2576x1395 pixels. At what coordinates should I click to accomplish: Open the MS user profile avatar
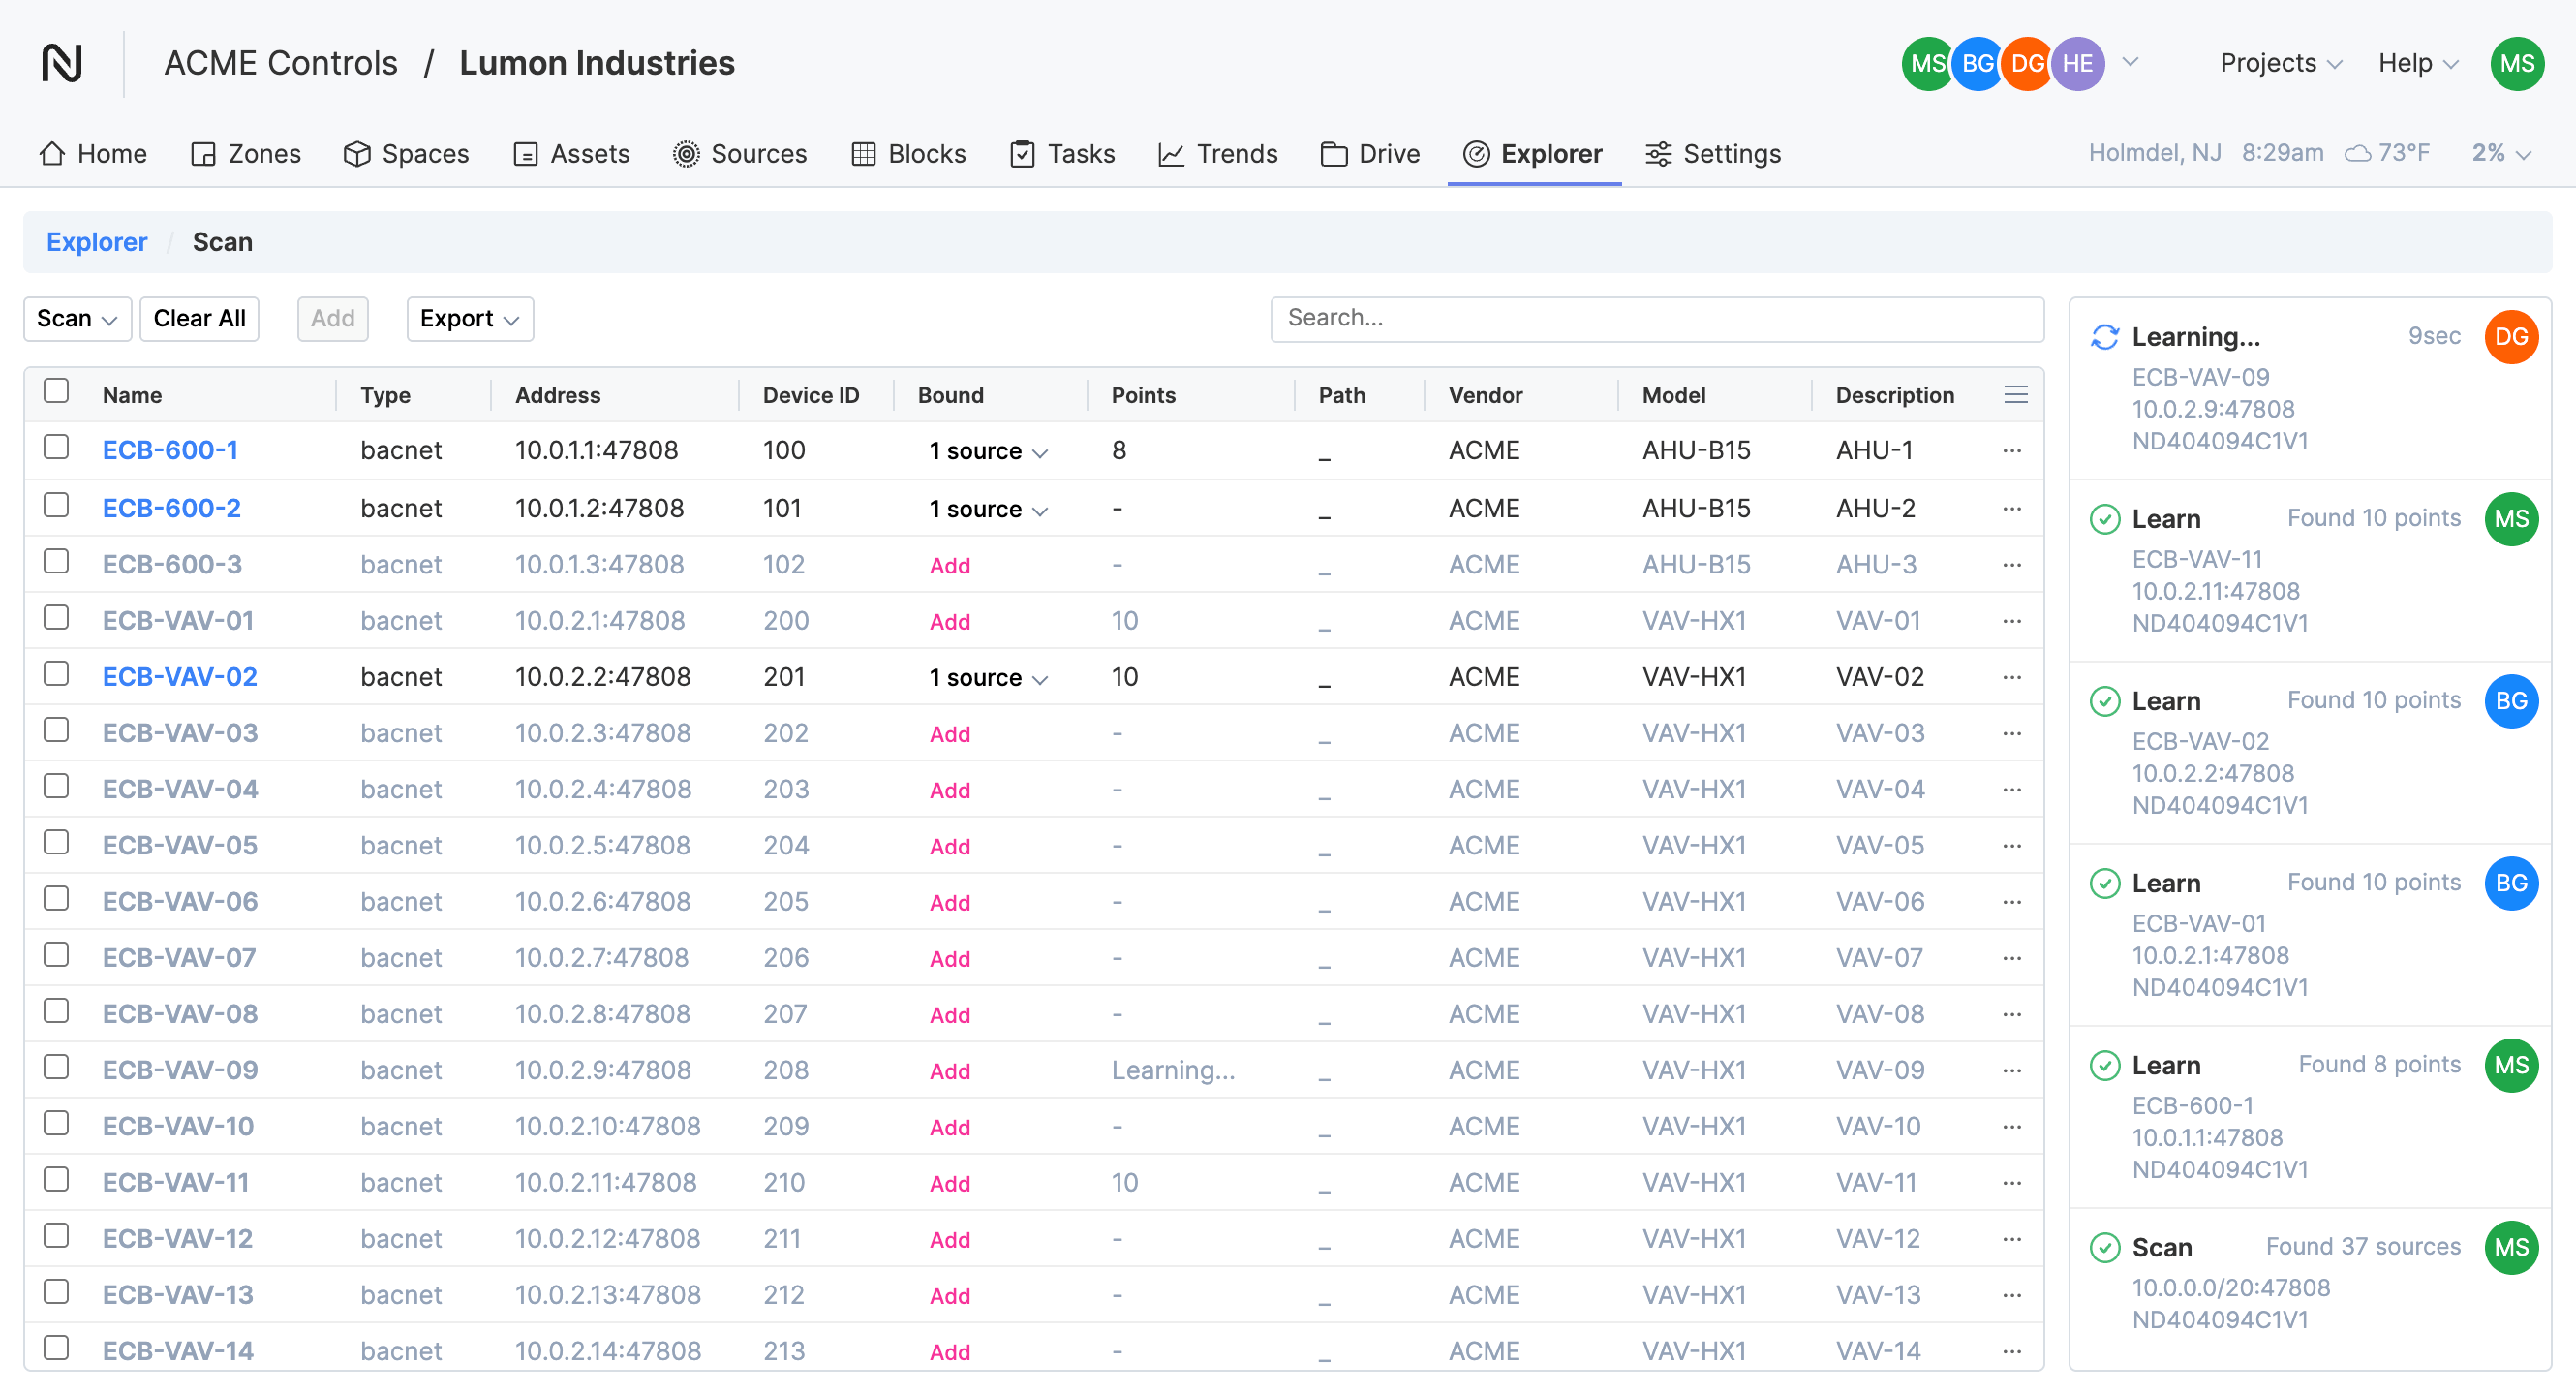point(2516,63)
